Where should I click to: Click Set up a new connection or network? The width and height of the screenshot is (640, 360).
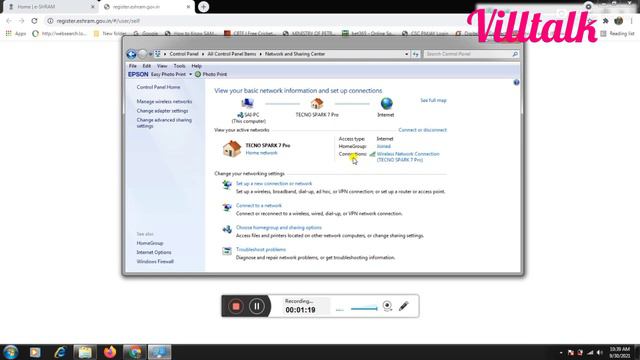[x=274, y=184]
